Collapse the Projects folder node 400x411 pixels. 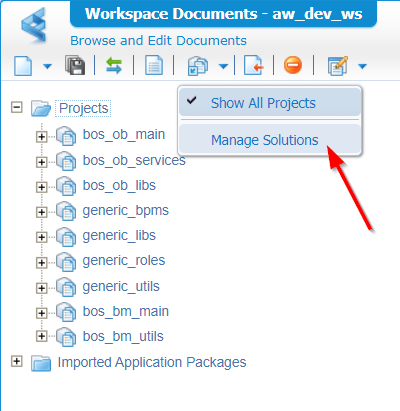tap(17, 108)
